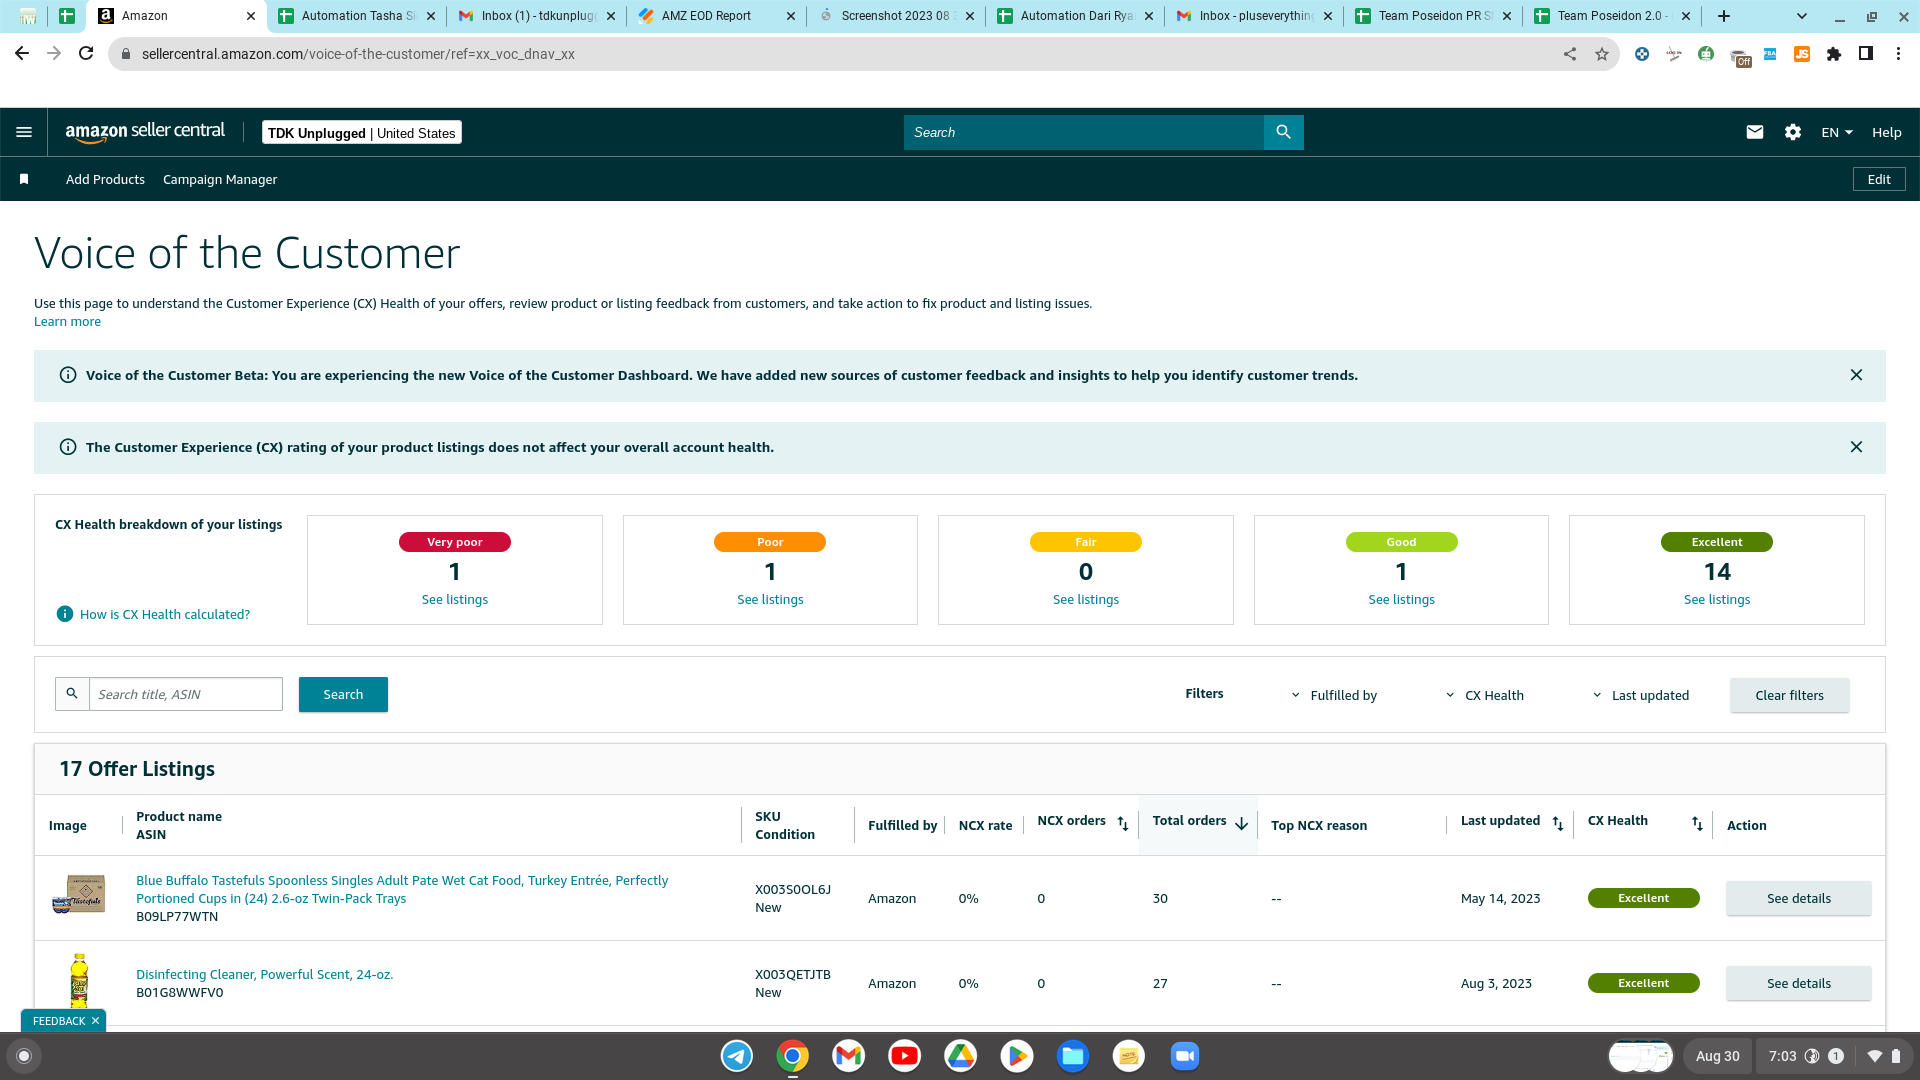Screen dimensions: 1920x1080
Task: Focus the Search title, ASIN input field
Action: click(186, 694)
